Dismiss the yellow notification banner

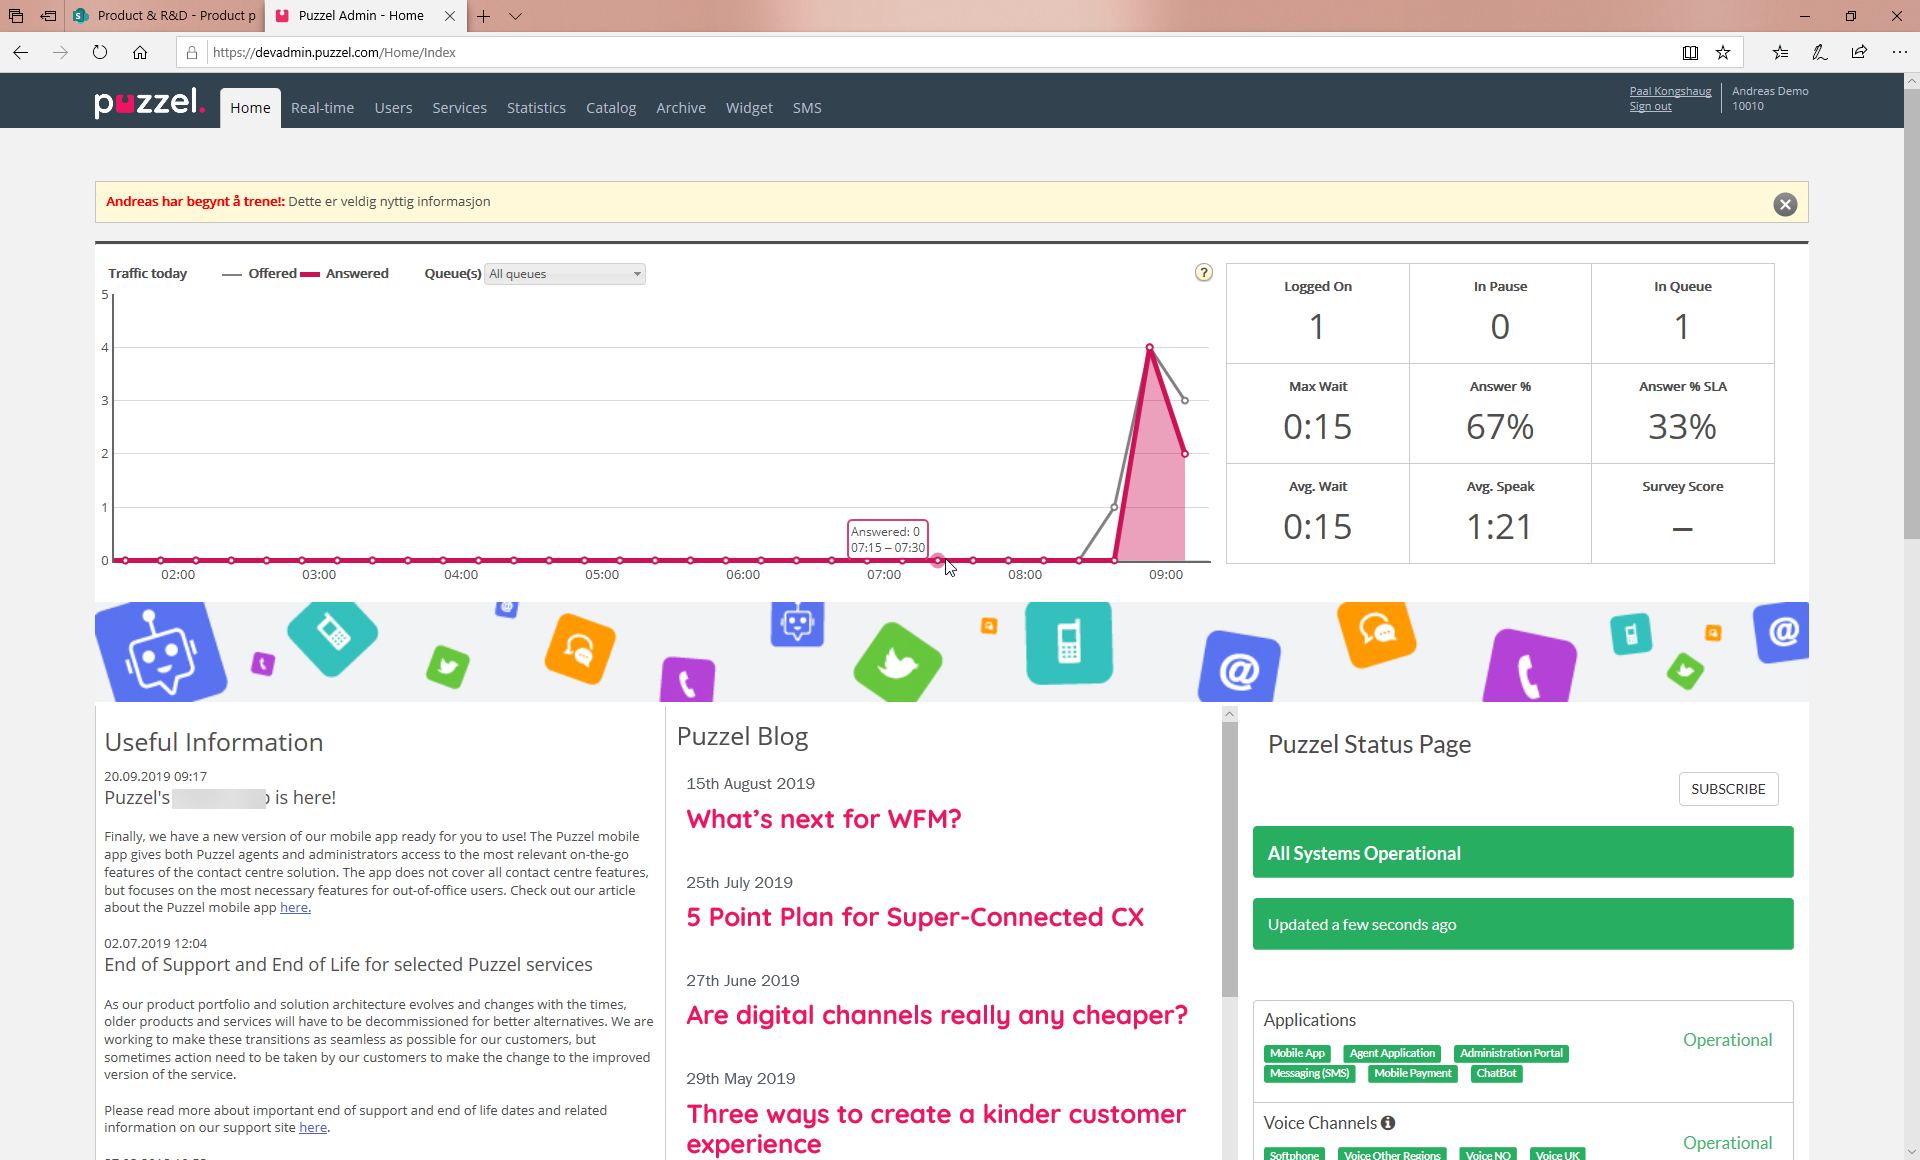pyautogui.click(x=1785, y=205)
